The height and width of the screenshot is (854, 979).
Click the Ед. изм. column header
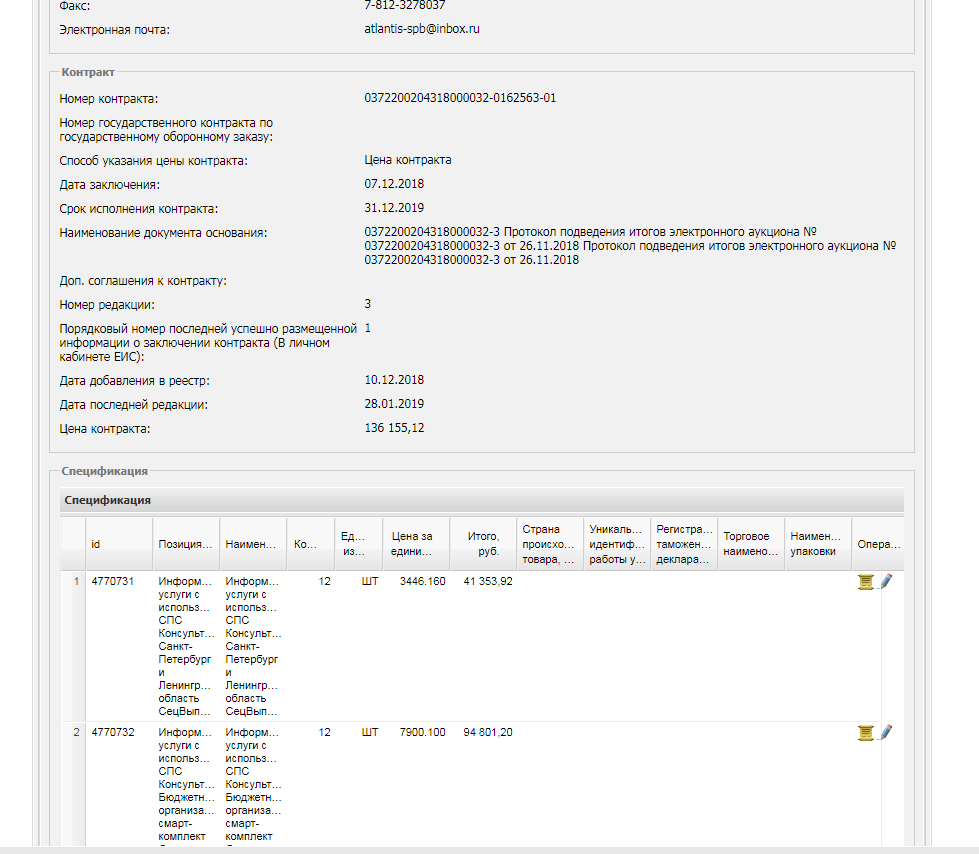click(358, 544)
